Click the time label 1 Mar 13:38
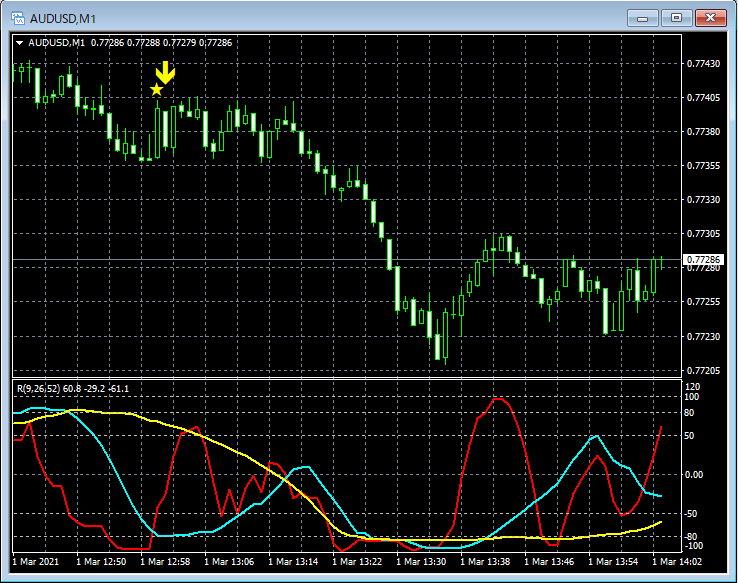The width and height of the screenshot is (739, 583). tap(485, 562)
